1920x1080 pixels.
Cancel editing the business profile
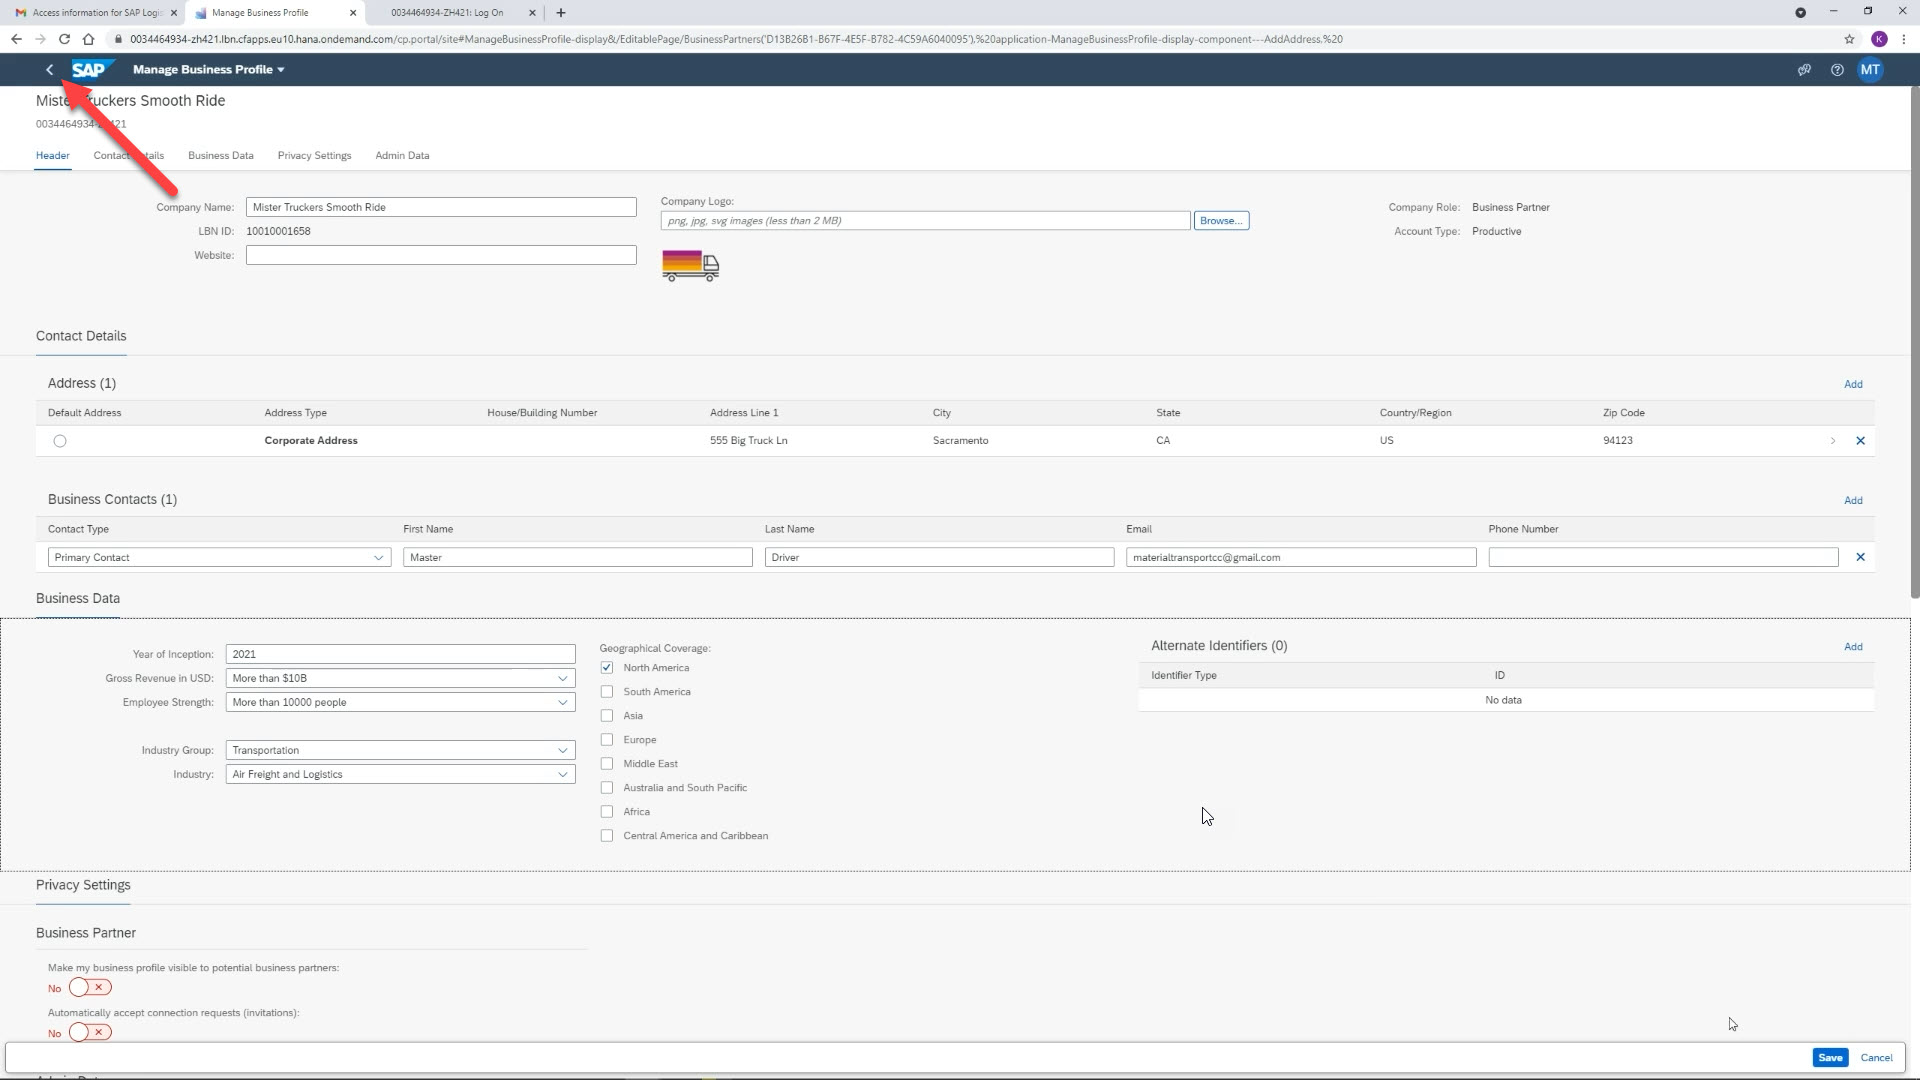(x=1876, y=1058)
